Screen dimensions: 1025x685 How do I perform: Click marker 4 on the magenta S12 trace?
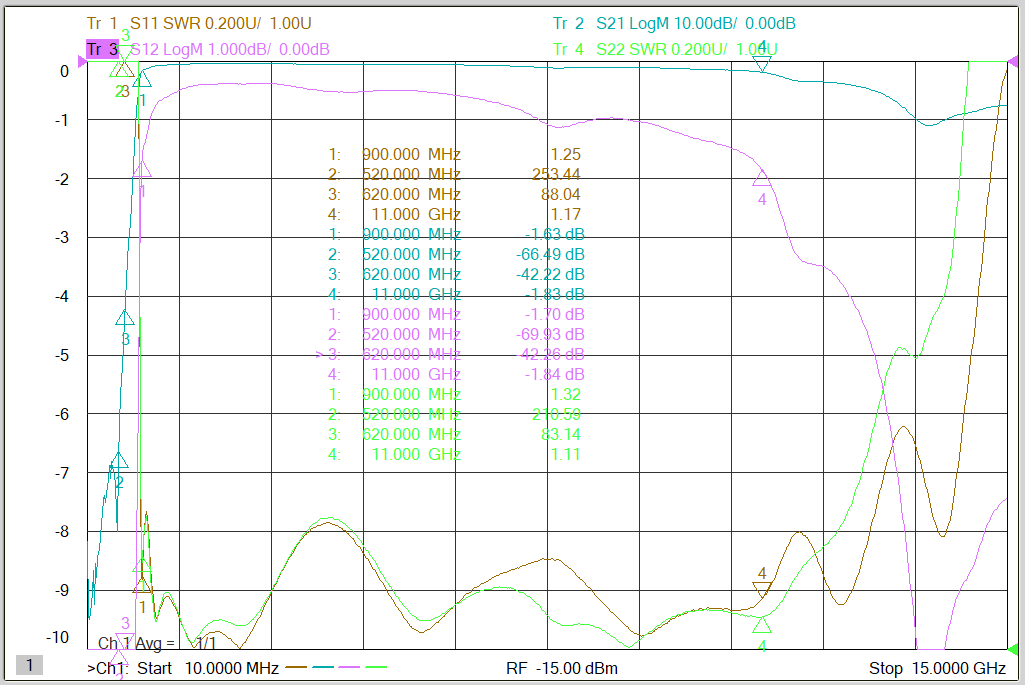[762, 178]
